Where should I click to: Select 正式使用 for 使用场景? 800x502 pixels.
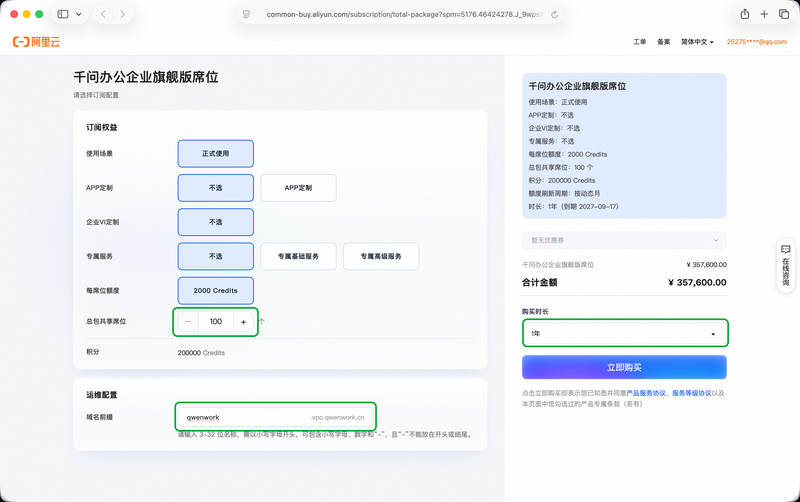pos(216,154)
